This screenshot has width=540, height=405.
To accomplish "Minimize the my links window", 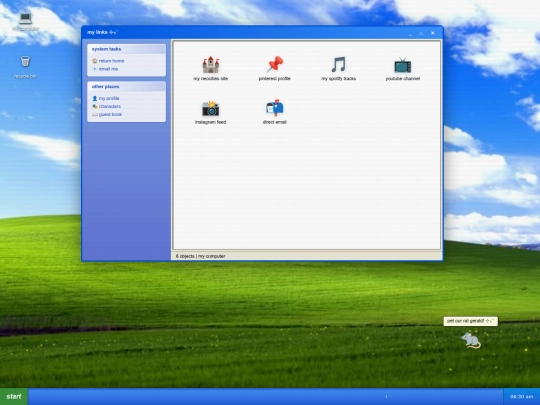I will click(410, 33).
